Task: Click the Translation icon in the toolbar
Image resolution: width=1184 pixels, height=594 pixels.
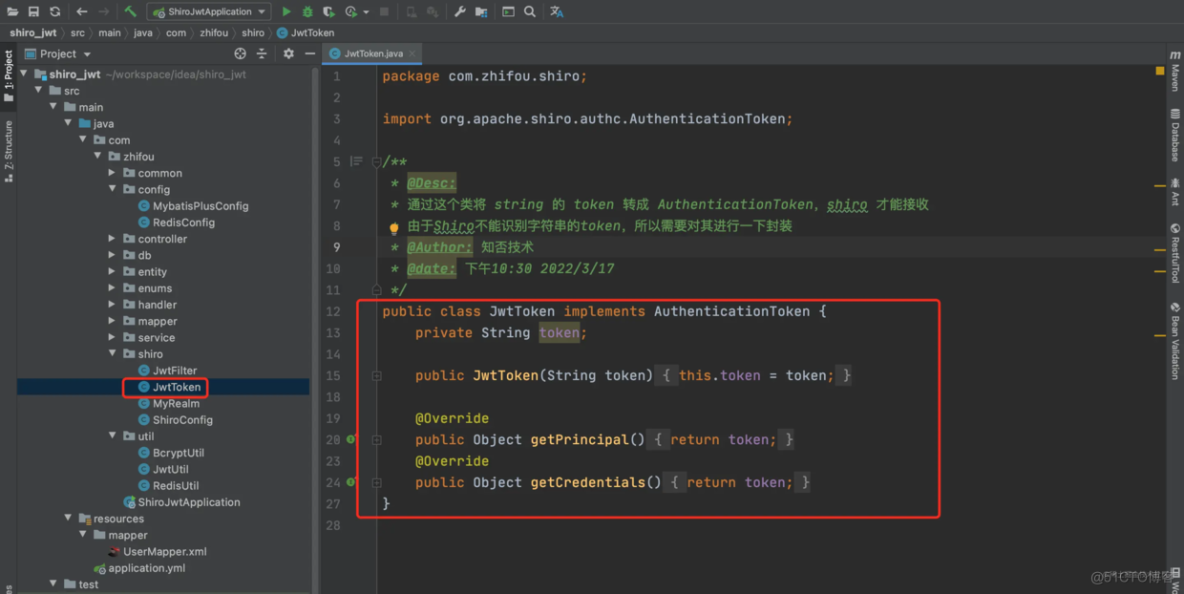Action: [556, 10]
